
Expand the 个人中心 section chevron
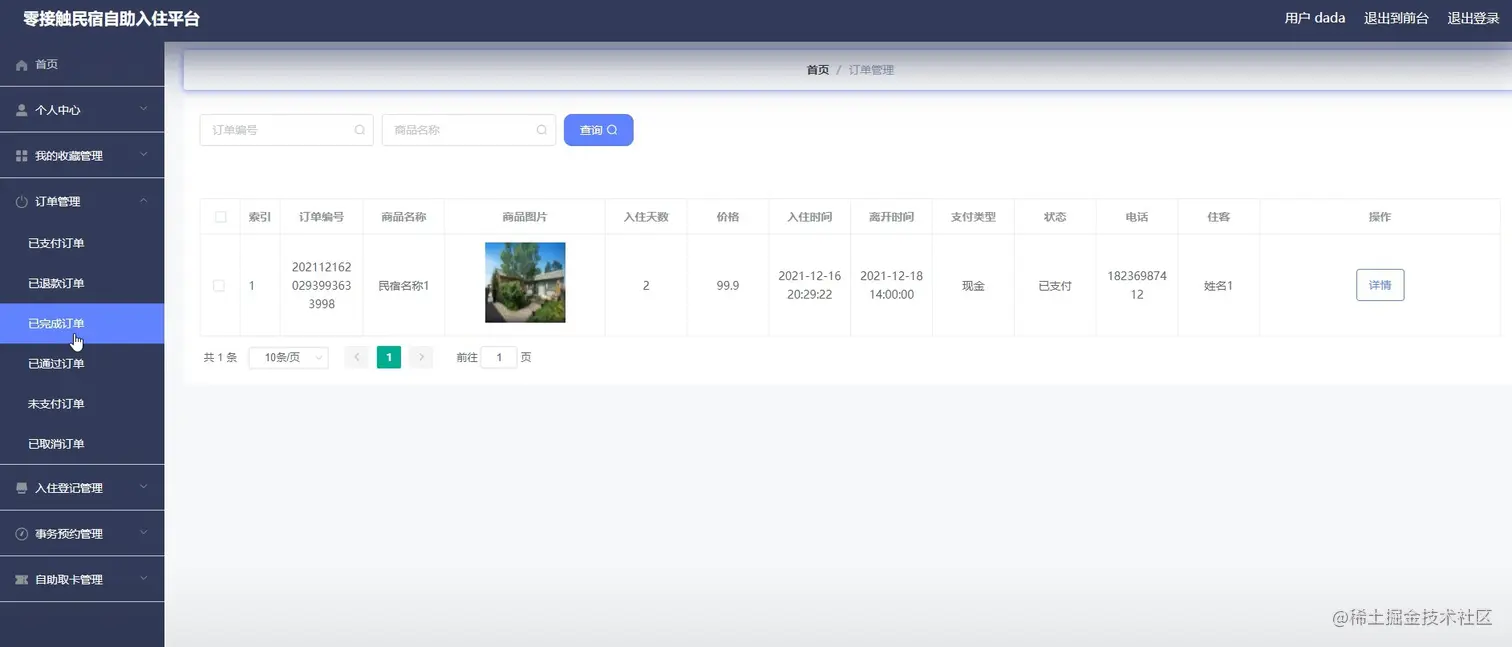(142, 110)
